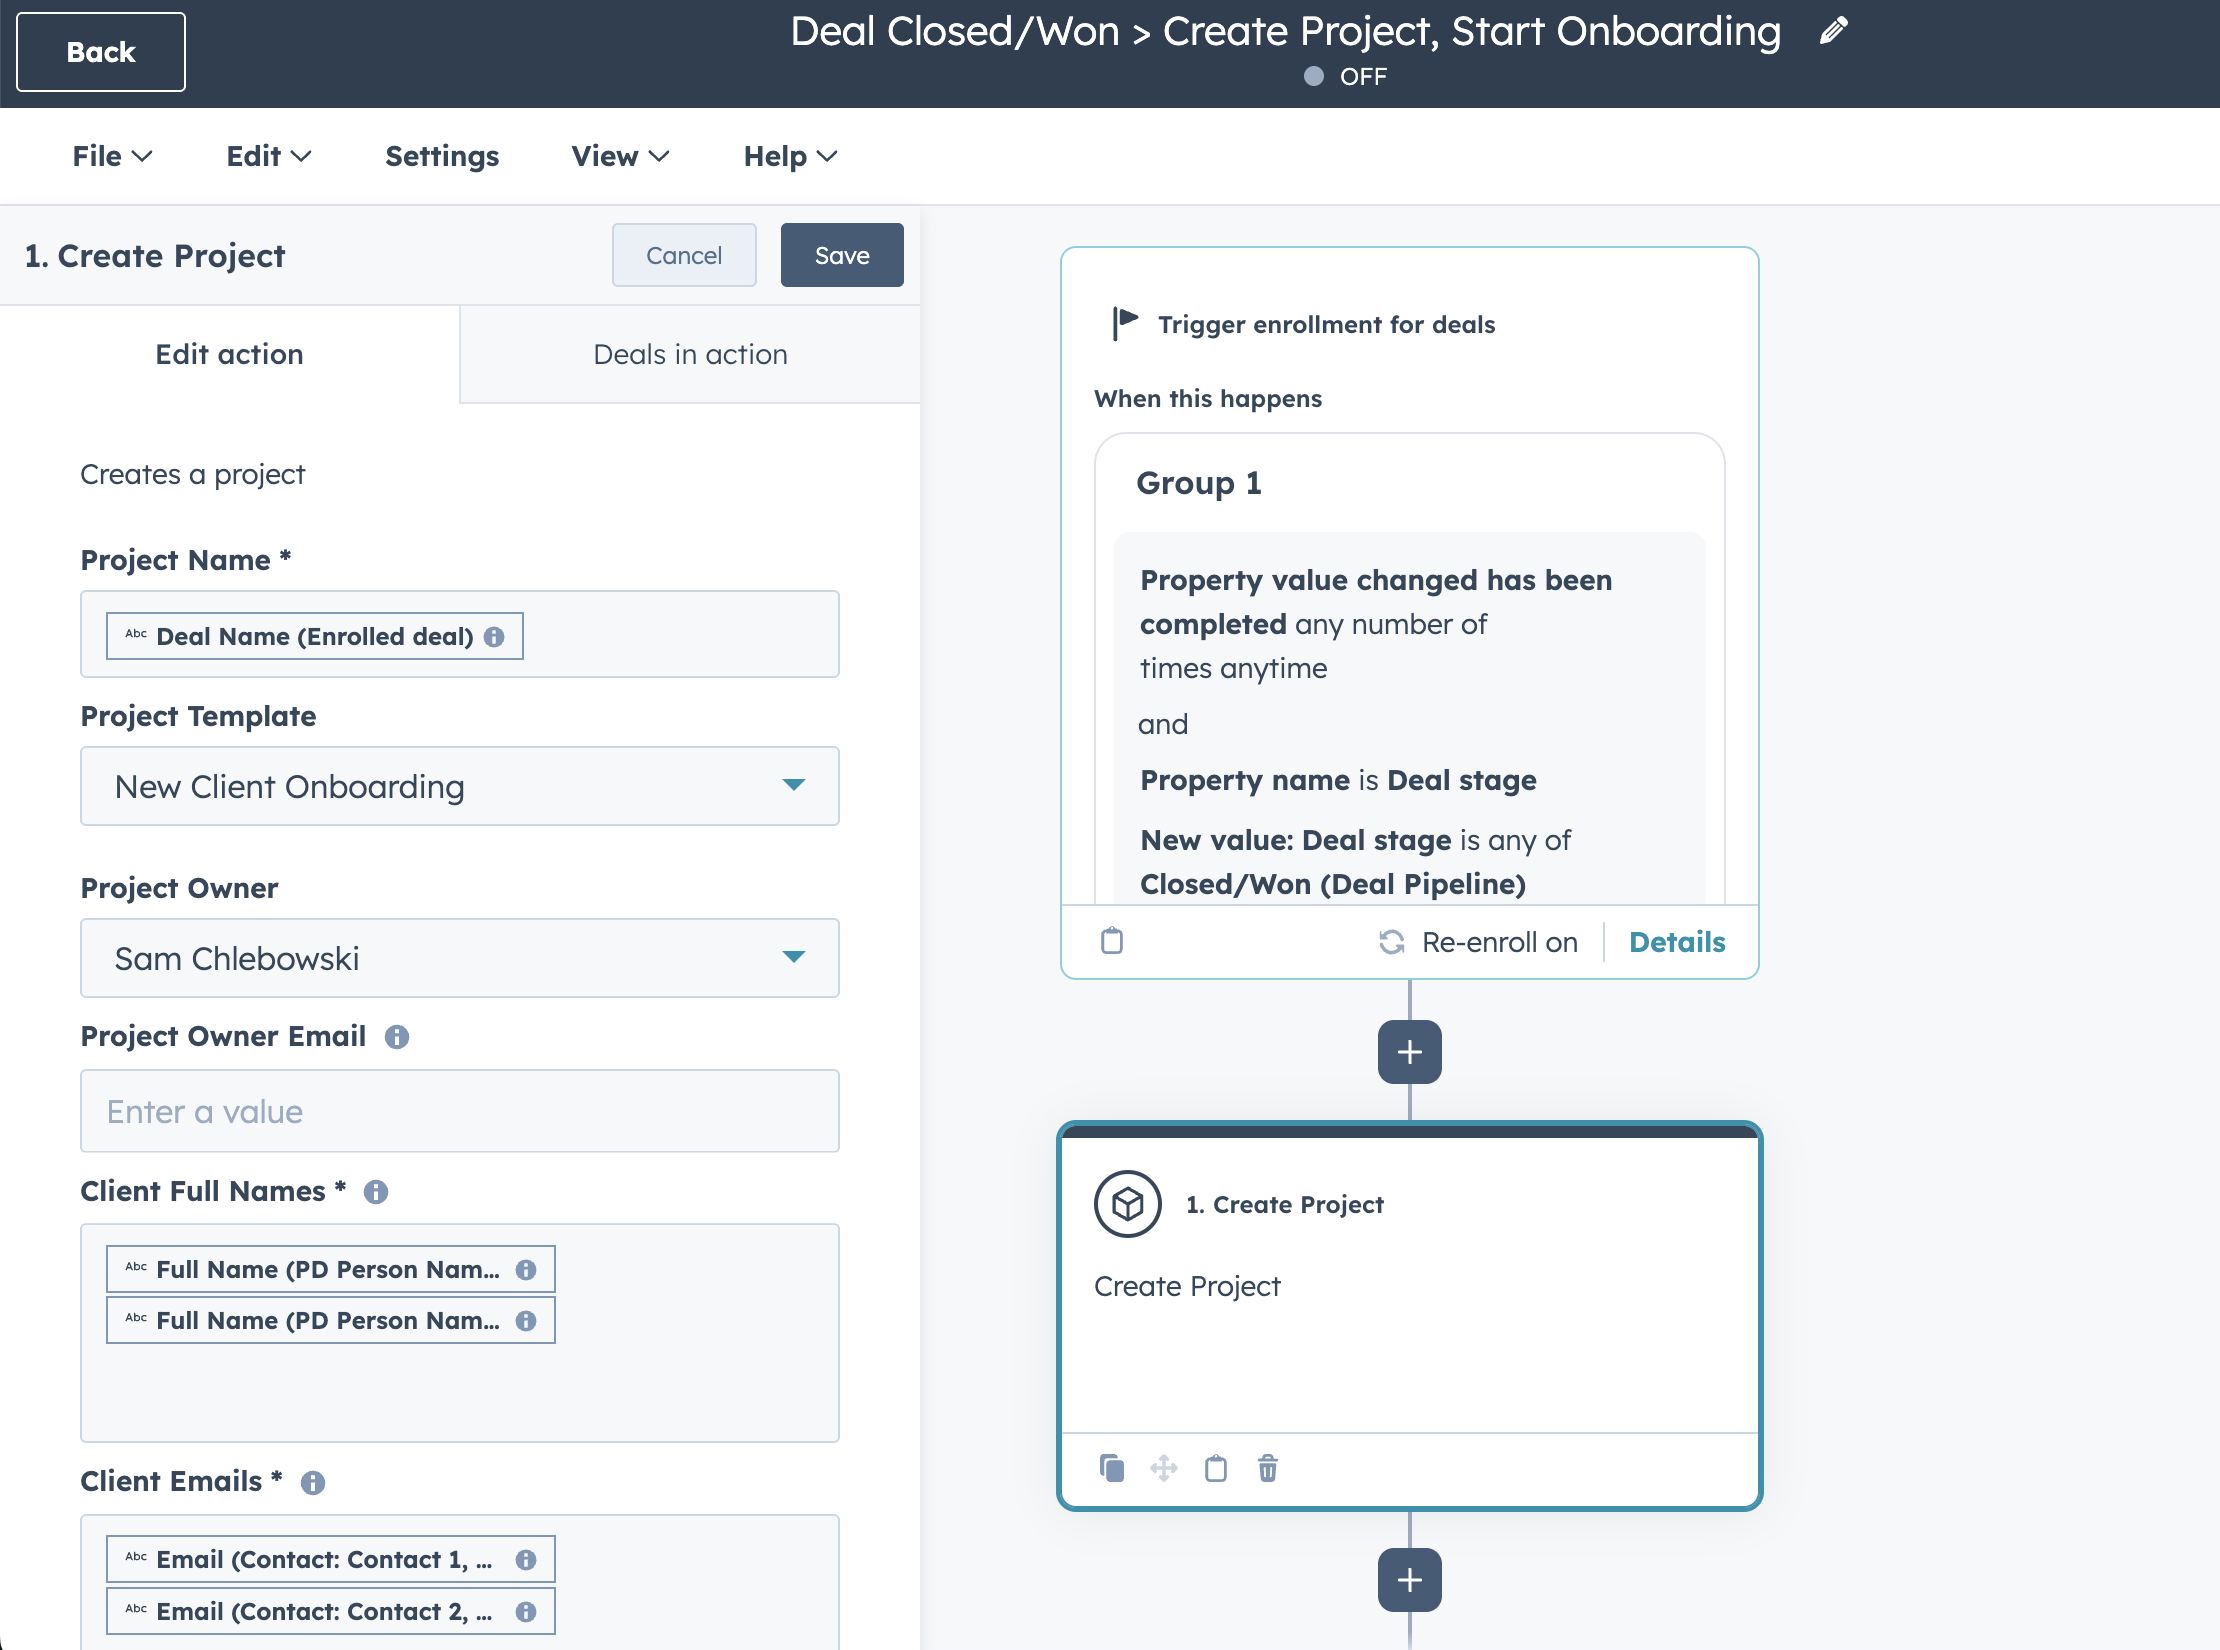Viewport: 2220px width, 1650px height.
Task: Click the pencil icon to rename workflow
Action: point(1833,31)
